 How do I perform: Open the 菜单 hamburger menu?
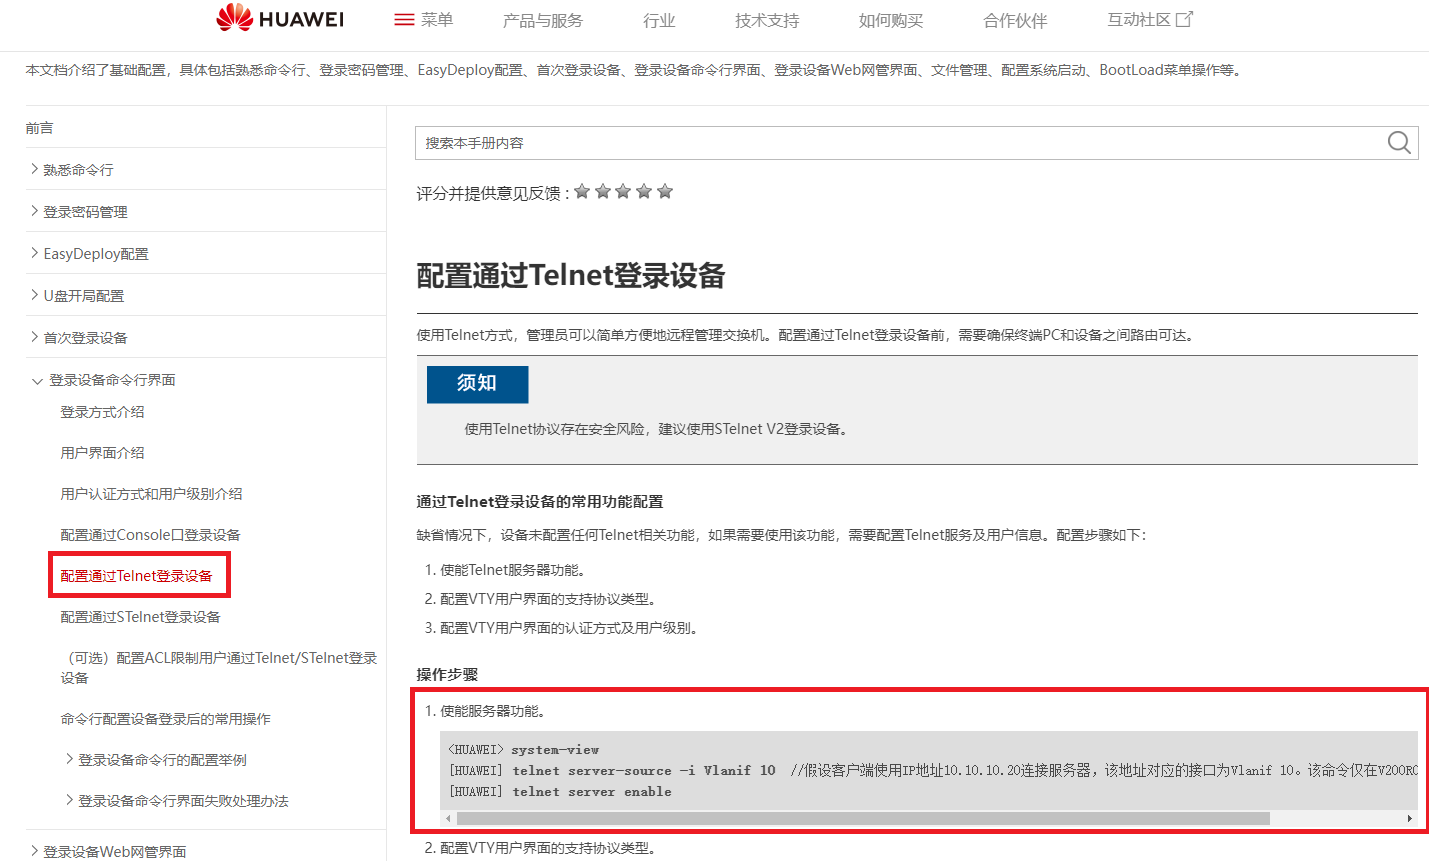pos(424,19)
